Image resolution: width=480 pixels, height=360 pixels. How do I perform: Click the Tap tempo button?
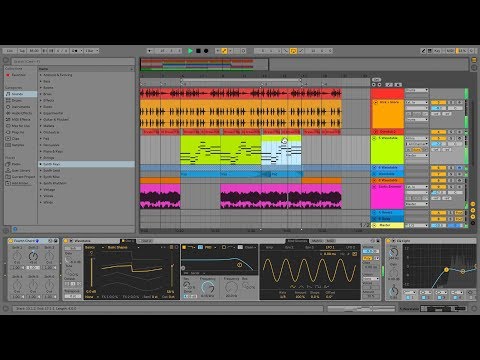[22, 51]
